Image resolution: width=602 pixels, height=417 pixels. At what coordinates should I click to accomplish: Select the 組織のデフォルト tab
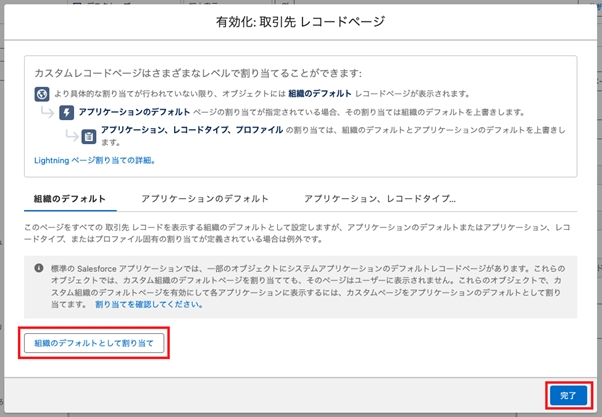click(70, 199)
